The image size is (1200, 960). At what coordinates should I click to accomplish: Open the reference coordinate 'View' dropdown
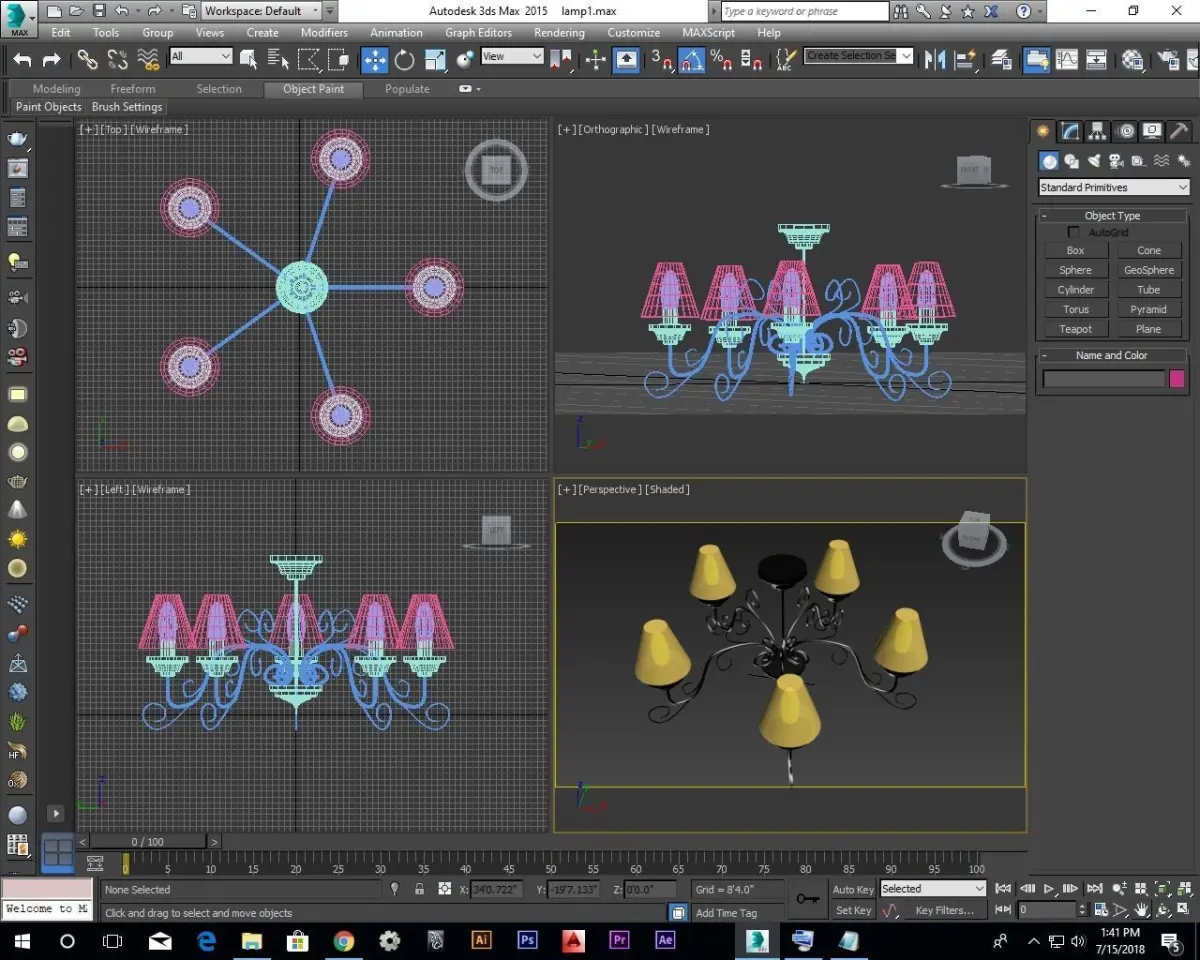click(512, 56)
